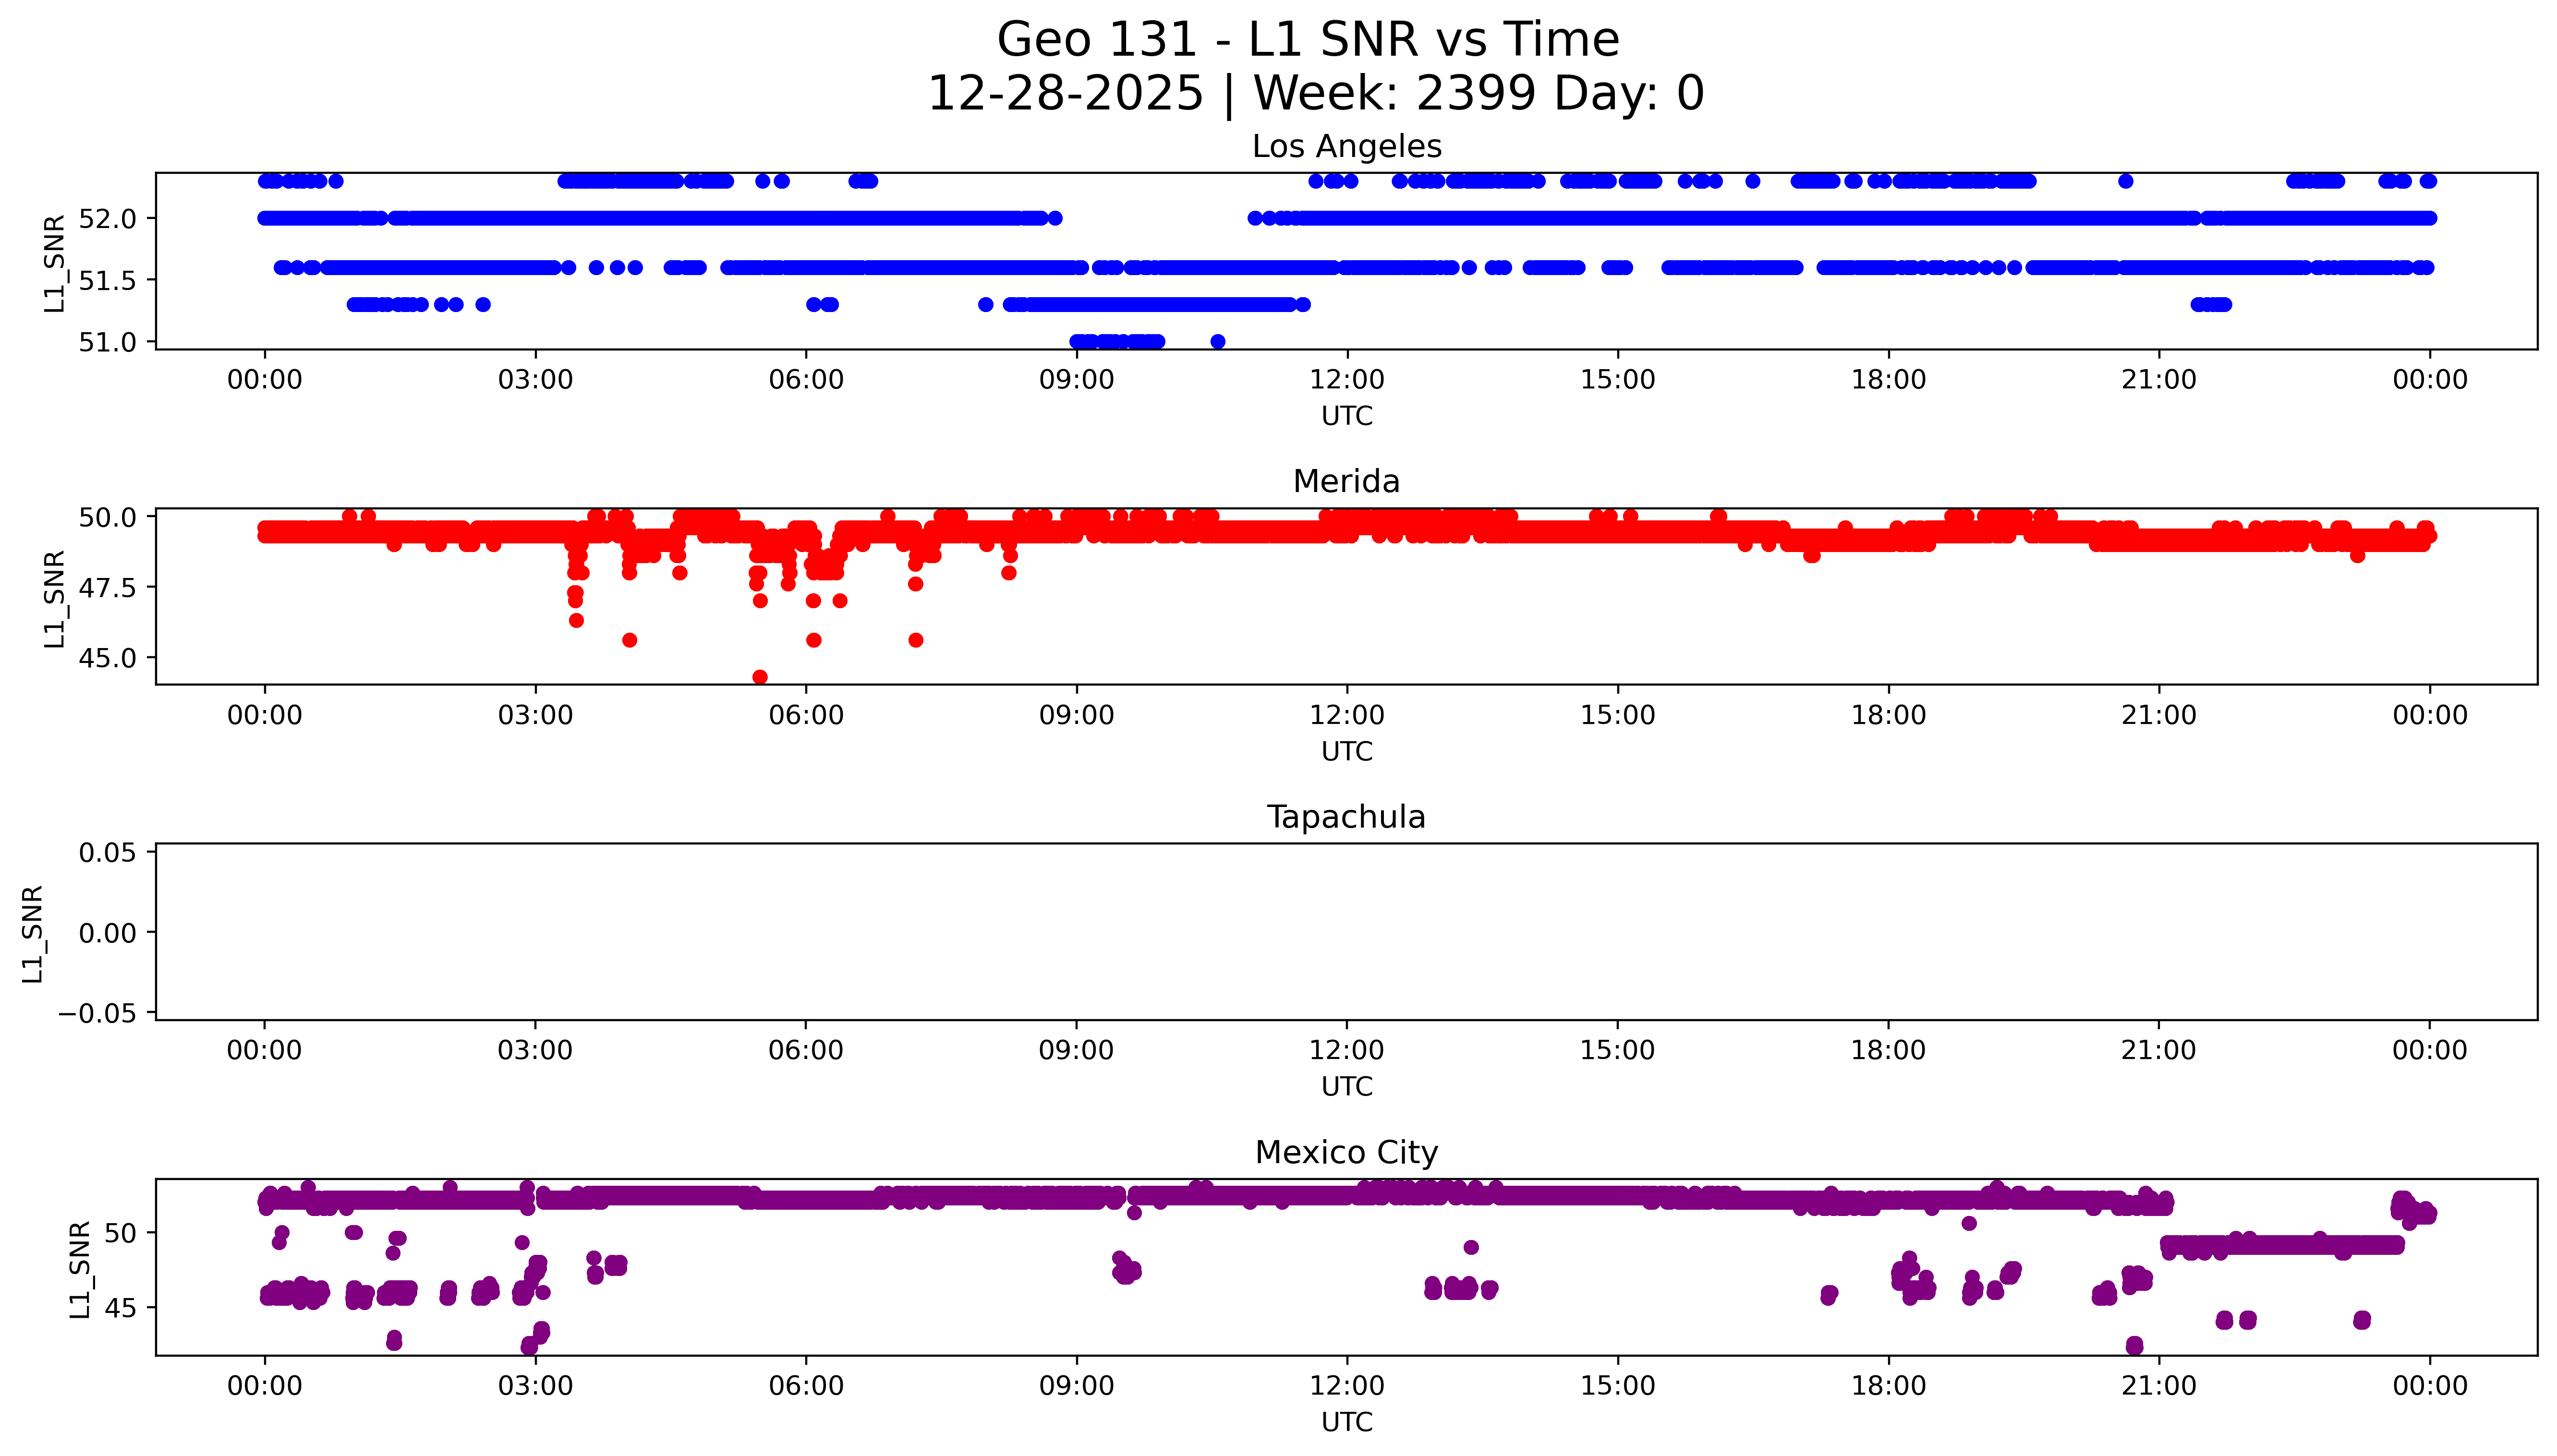Click the 47.5 y-axis label in Merida plot

click(x=107, y=587)
